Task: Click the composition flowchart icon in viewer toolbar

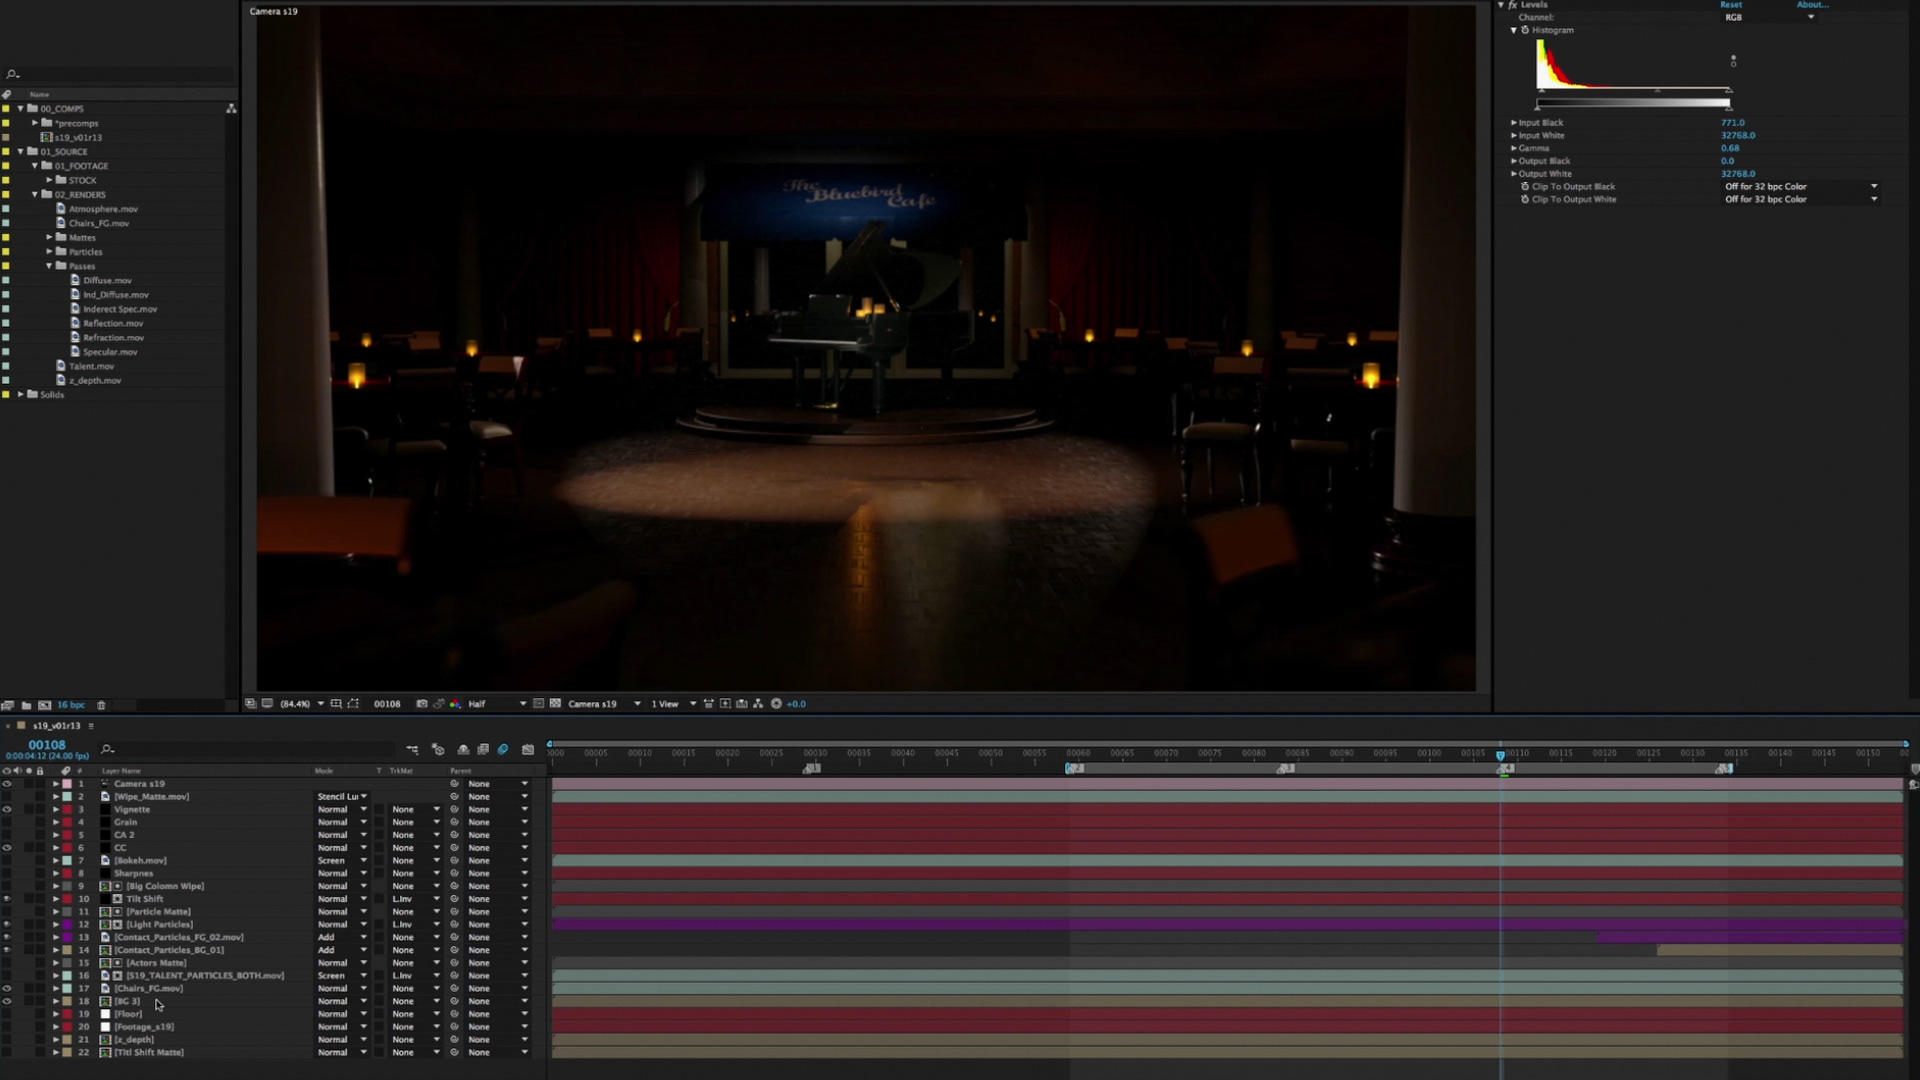Action: click(x=758, y=704)
